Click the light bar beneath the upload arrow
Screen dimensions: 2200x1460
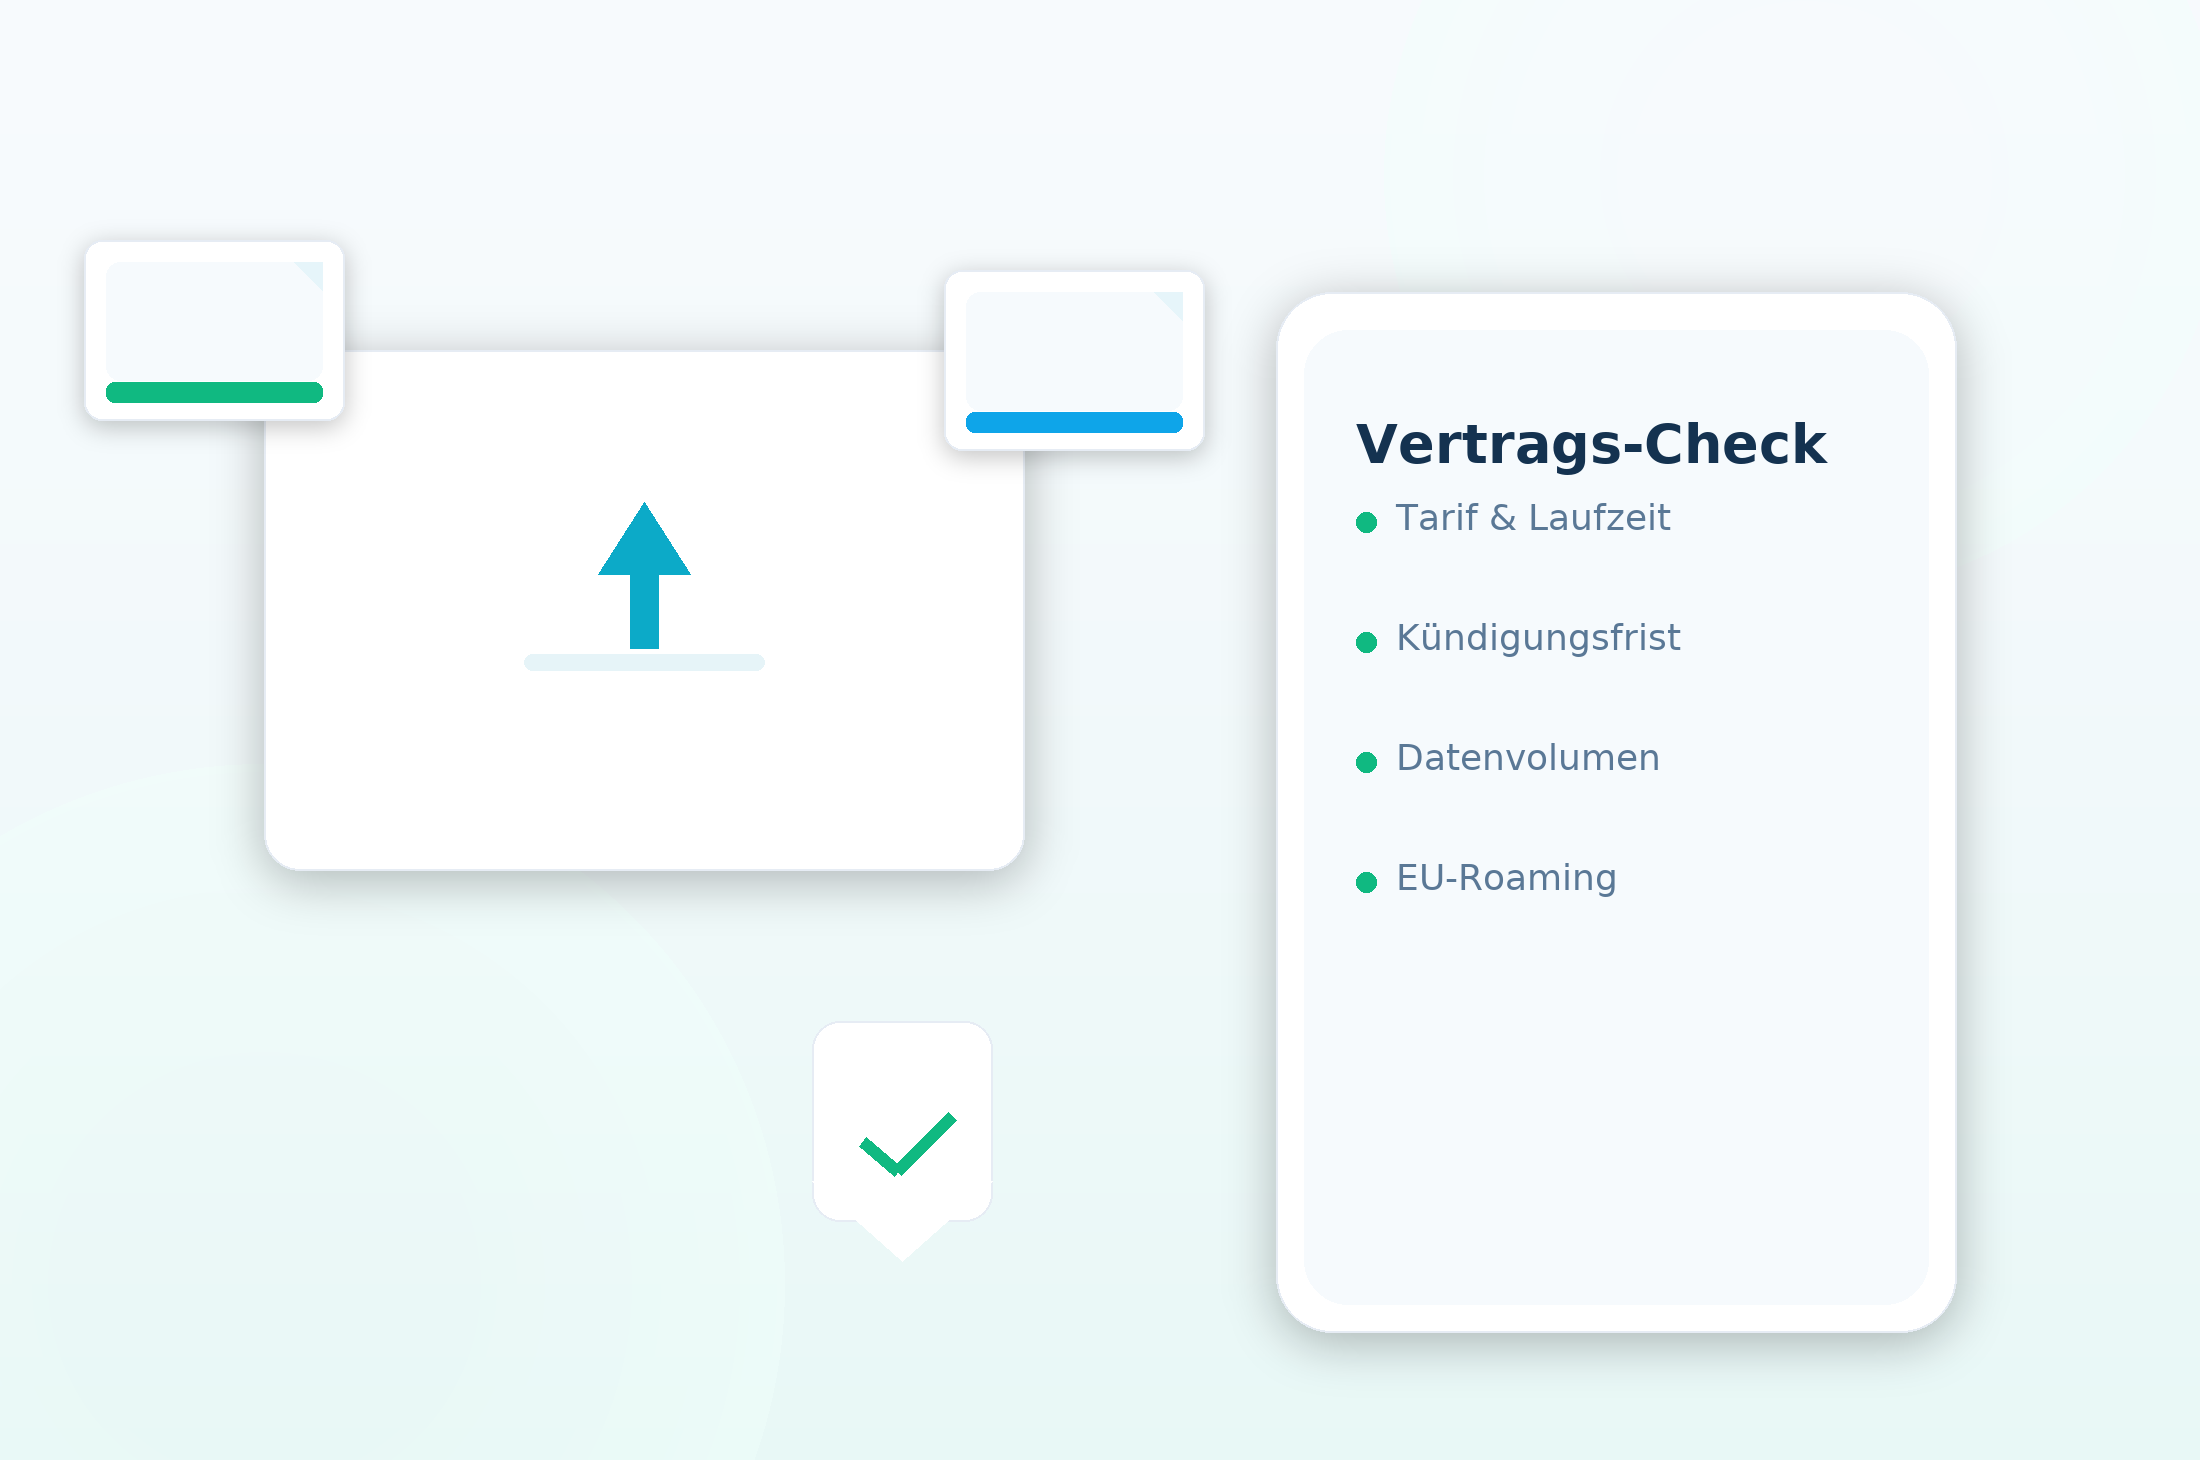[644, 662]
